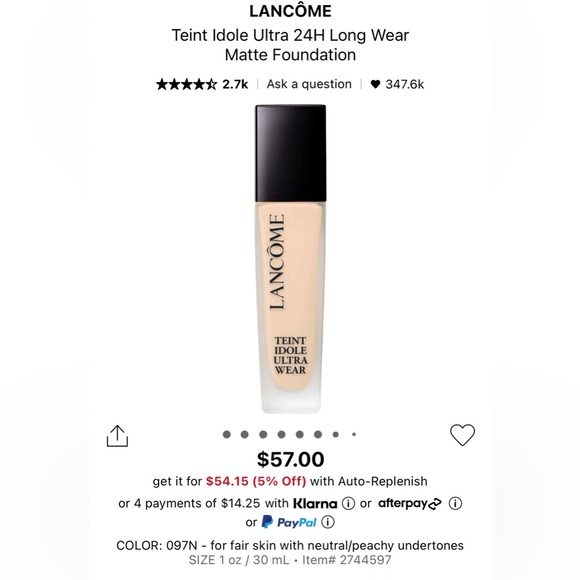The image size is (580, 580).
Task: Select the third image carousel dot
Action: point(263,435)
